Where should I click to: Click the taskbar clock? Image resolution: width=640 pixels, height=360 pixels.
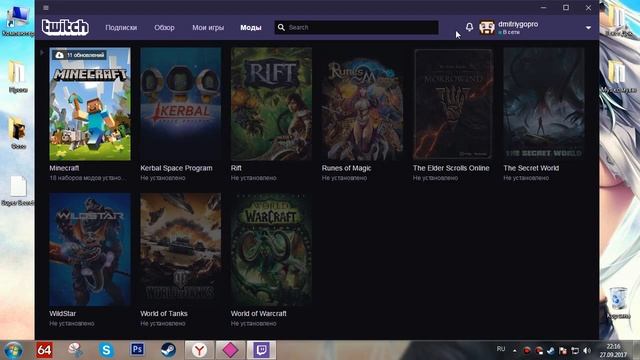coord(613,350)
